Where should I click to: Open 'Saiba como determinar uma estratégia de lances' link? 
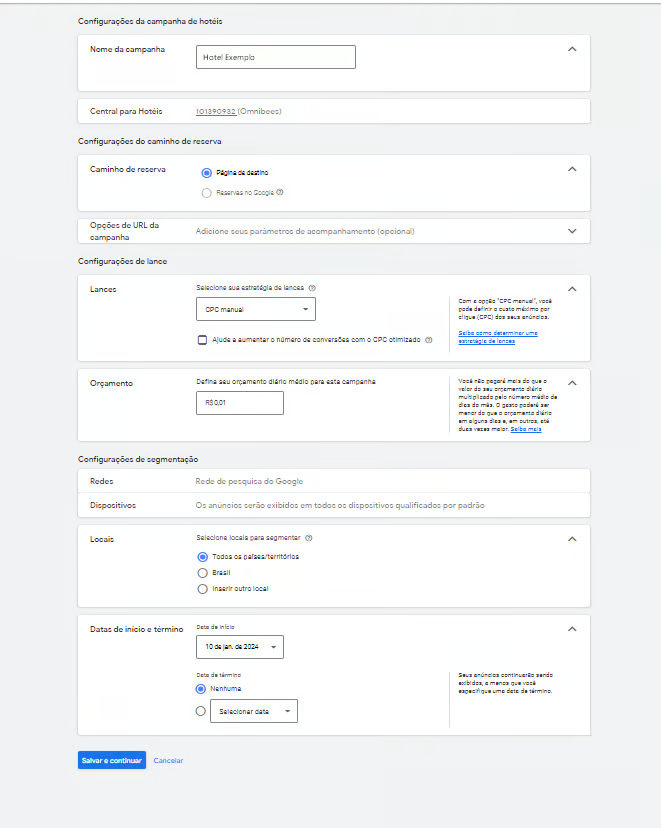pyautogui.click(x=498, y=337)
